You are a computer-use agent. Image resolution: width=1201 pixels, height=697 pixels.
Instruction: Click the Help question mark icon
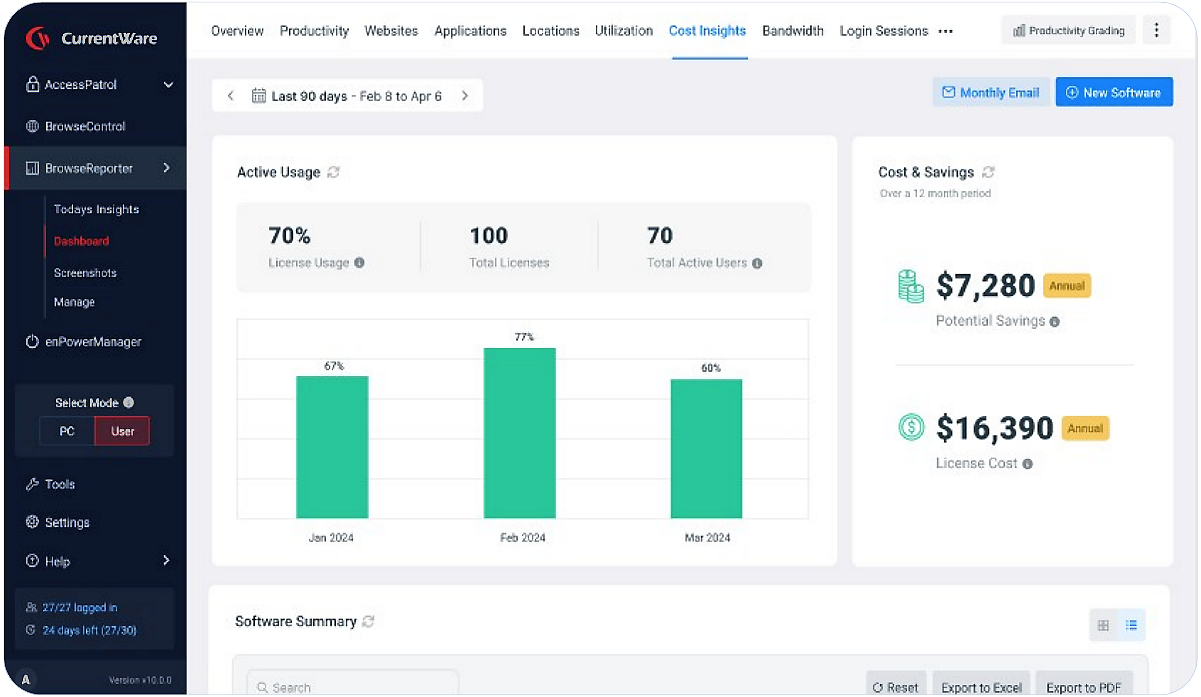32,561
